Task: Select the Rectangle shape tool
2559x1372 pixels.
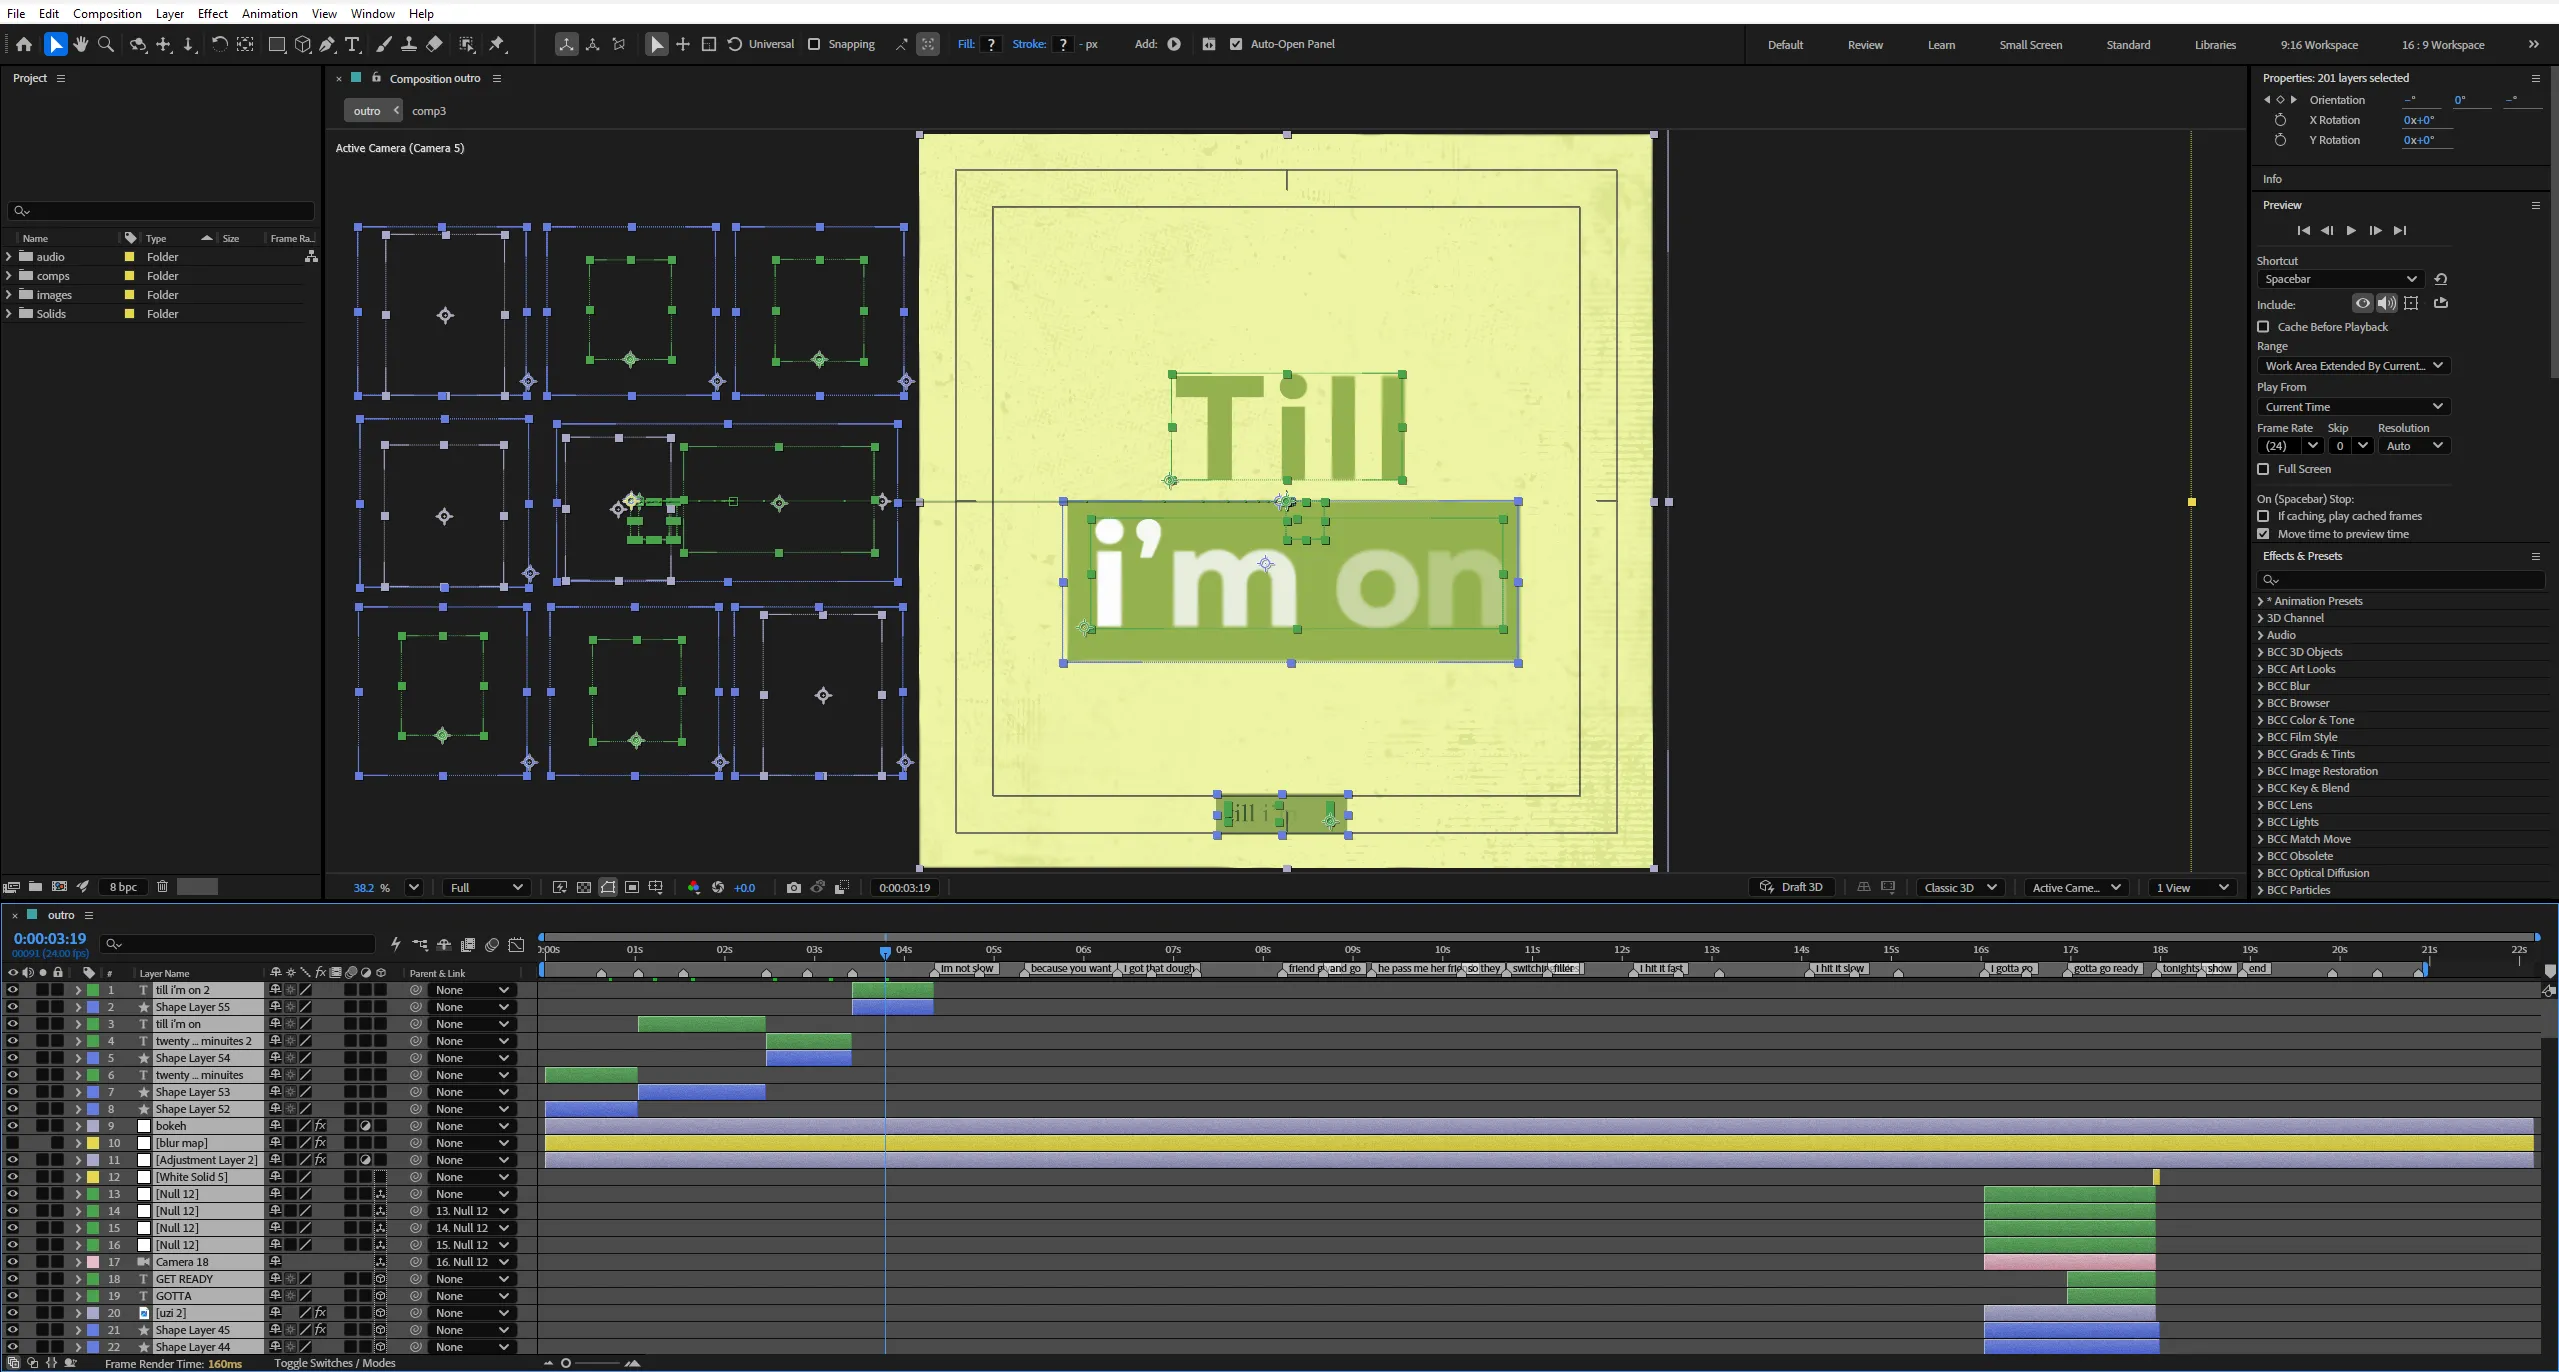Action: 277,44
